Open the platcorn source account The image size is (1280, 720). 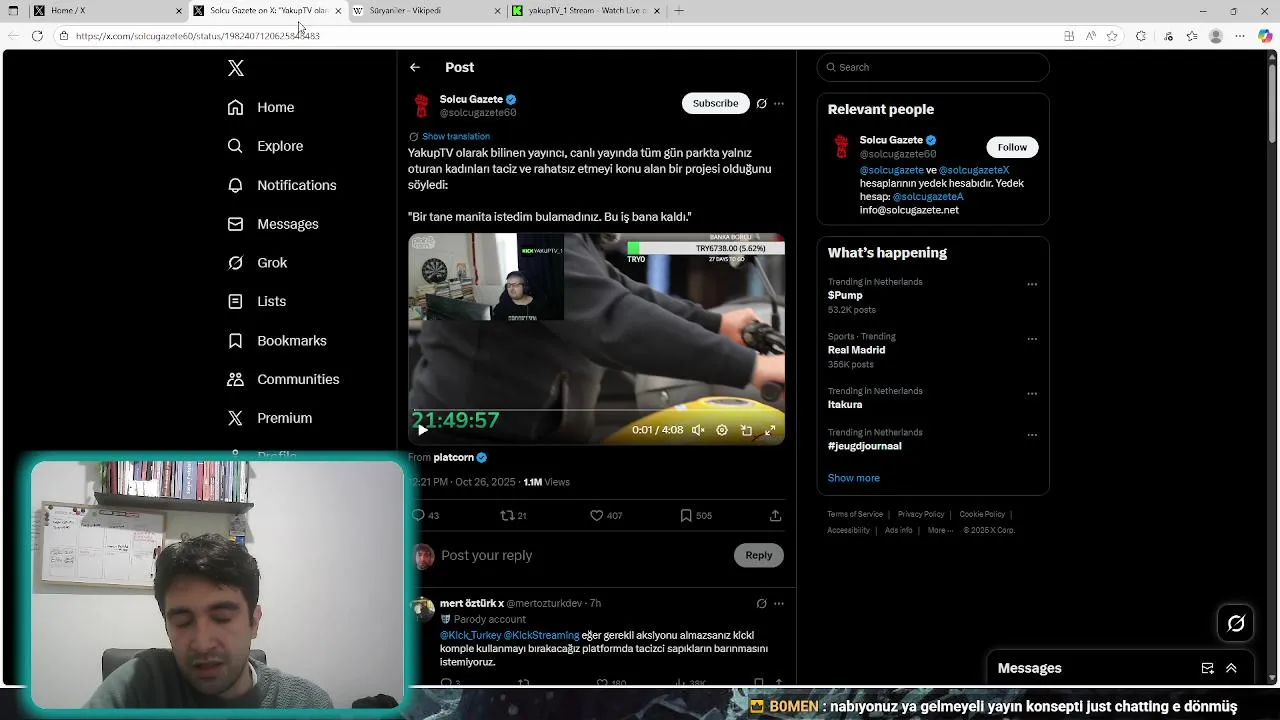(x=454, y=457)
